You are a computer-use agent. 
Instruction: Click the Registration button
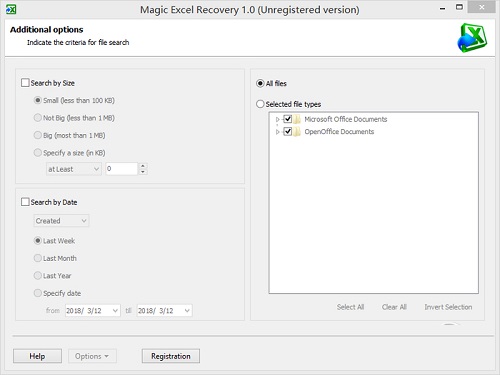171,356
